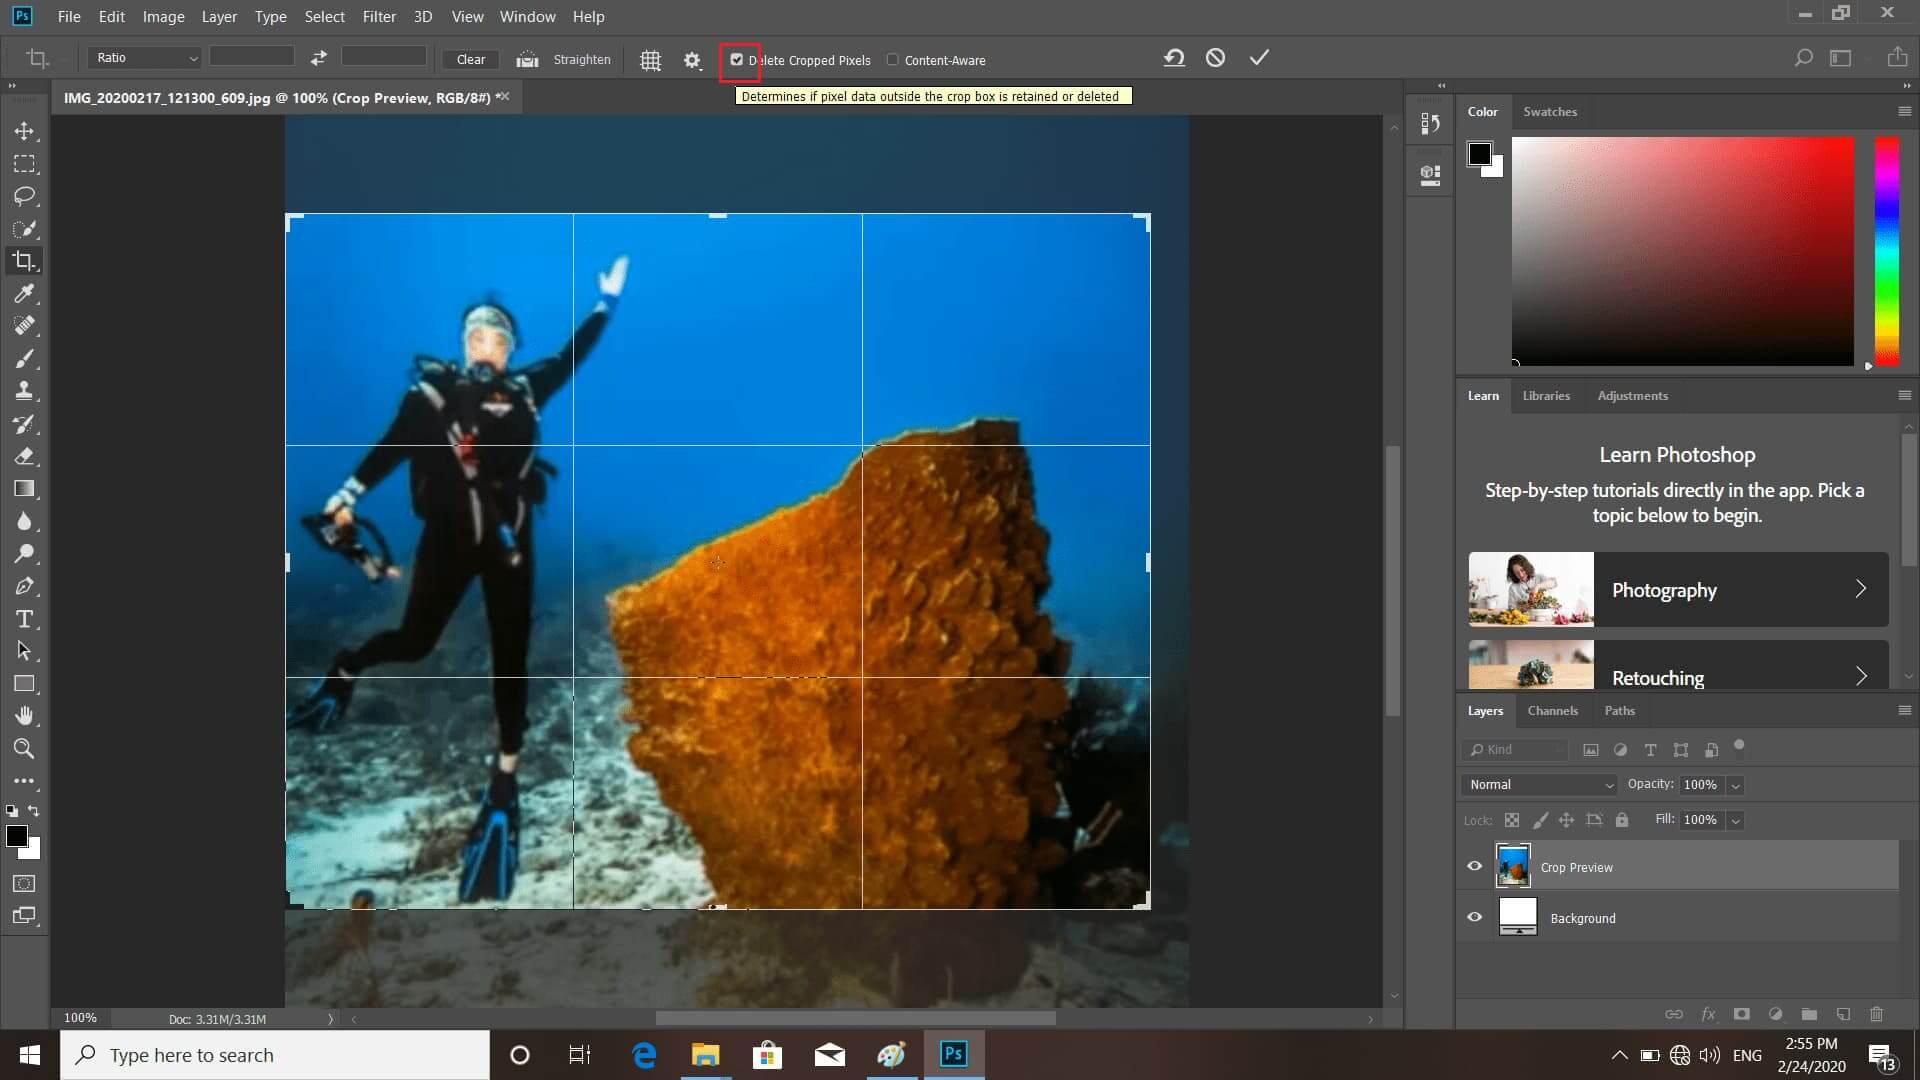The width and height of the screenshot is (1920, 1080).
Task: Expand the Photography tutorials
Action: tap(1678, 589)
